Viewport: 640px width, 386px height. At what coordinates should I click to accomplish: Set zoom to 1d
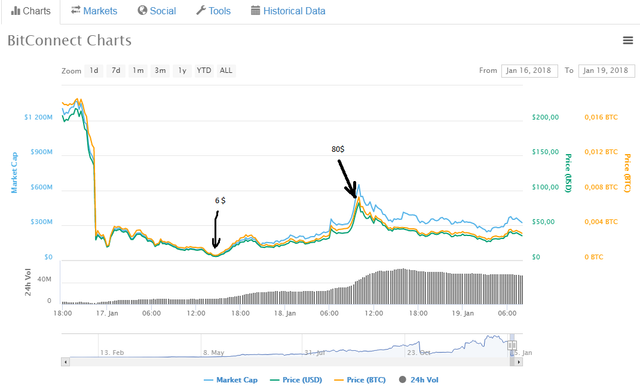(x=94, y=71)
